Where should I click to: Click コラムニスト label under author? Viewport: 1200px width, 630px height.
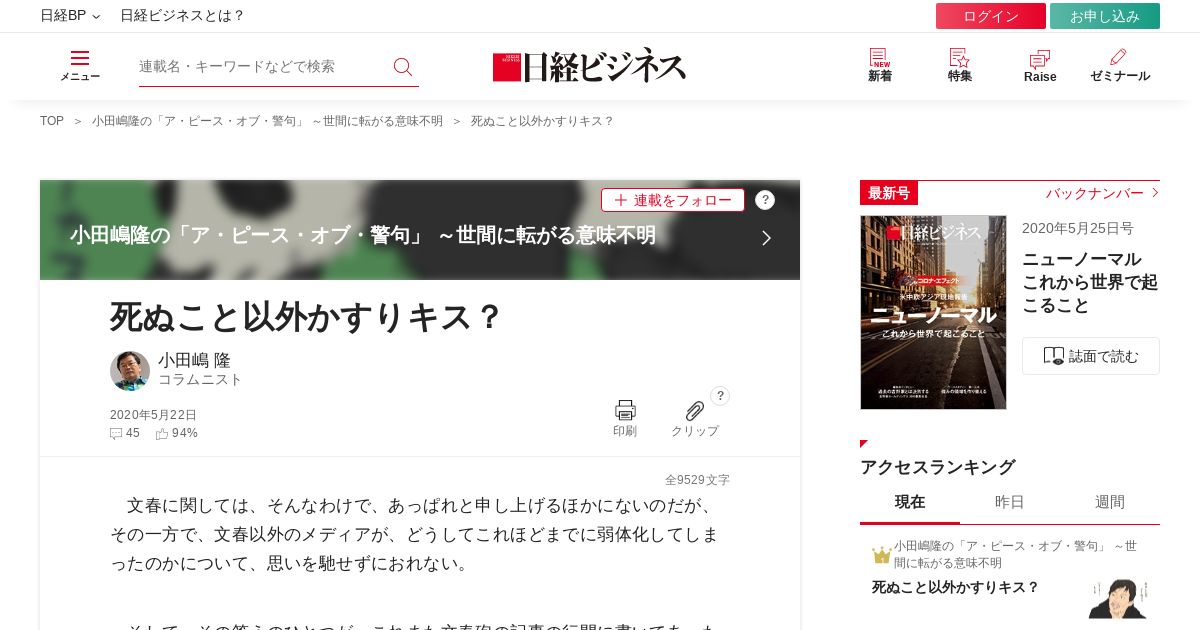pyautogui.click(x=200, y=380)
